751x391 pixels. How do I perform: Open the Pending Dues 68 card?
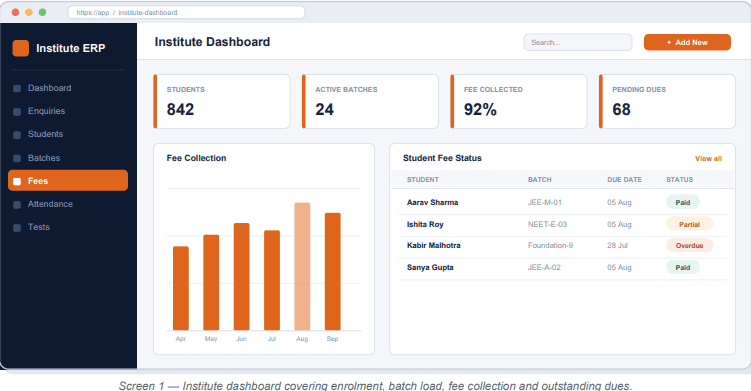click(667, 102)
